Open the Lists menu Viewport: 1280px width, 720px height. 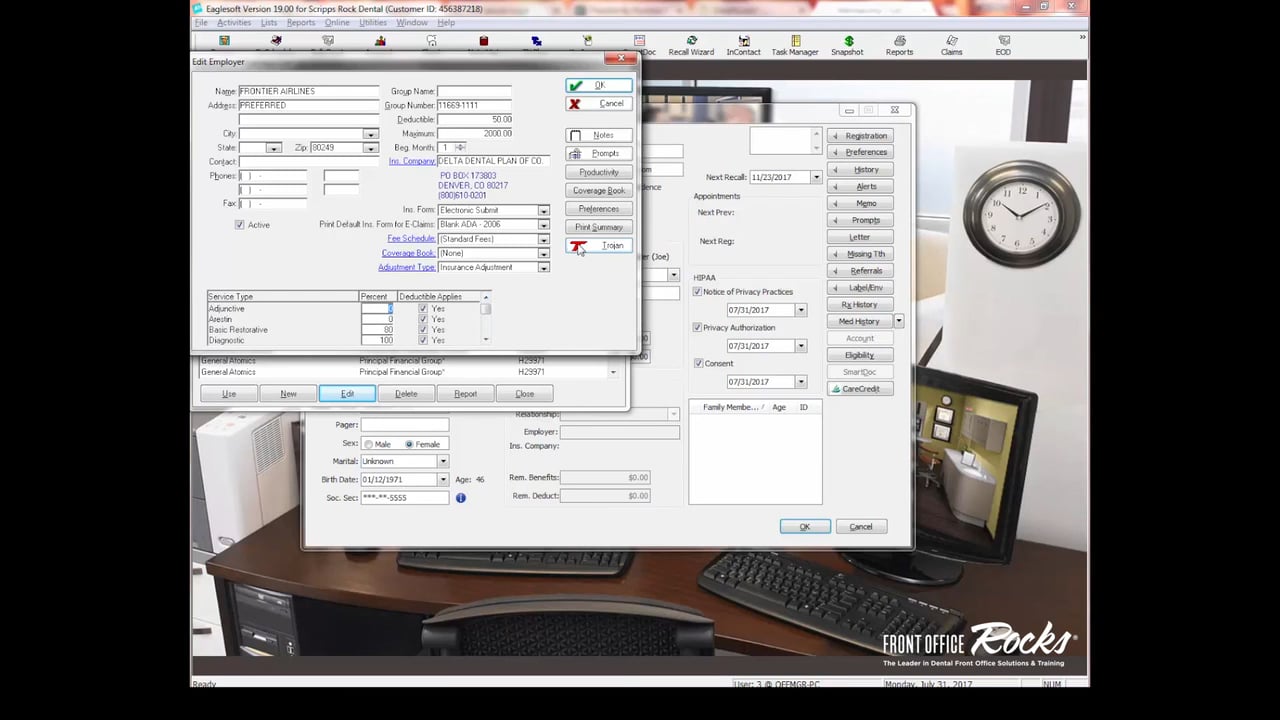pos(269,23)
